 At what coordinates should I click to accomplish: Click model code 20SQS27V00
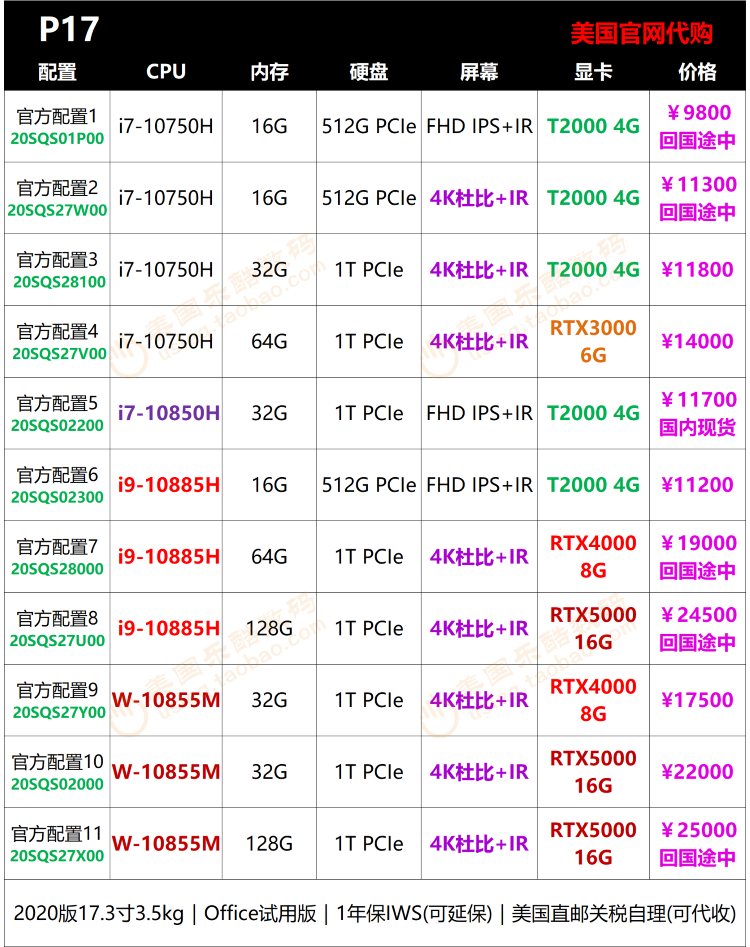pyautogui.click(x=59, y=354)
